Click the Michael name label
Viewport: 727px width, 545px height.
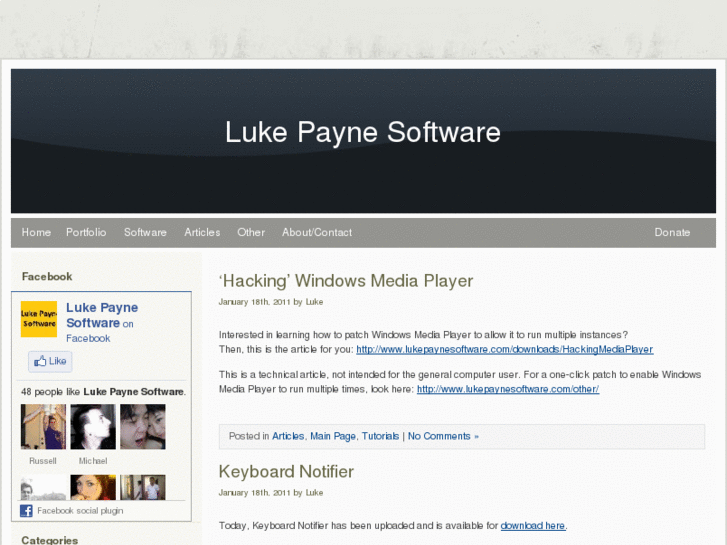pyautogui.click(x=93, y=461)
